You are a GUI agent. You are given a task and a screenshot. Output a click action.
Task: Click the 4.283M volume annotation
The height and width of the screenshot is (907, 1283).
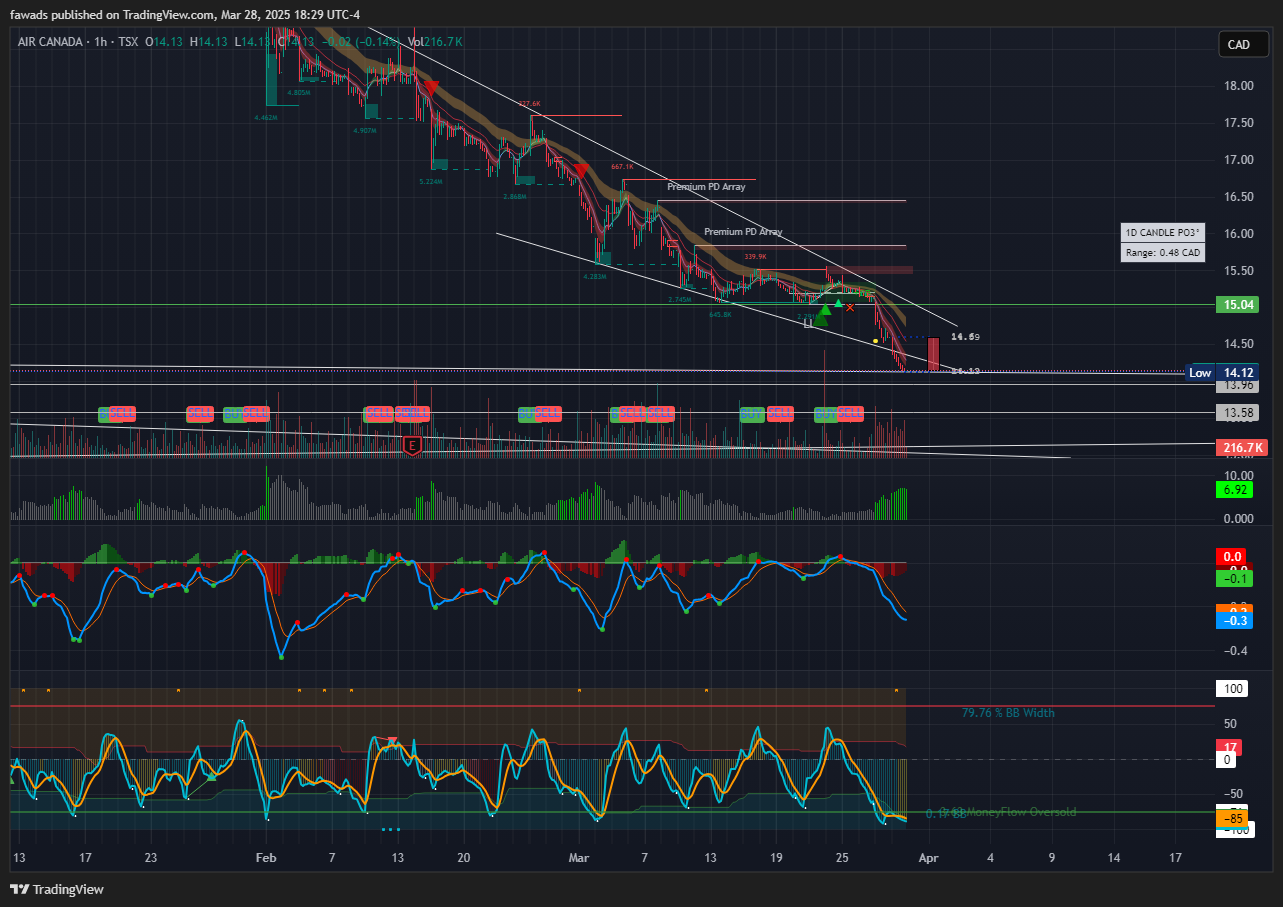point(596,276)
